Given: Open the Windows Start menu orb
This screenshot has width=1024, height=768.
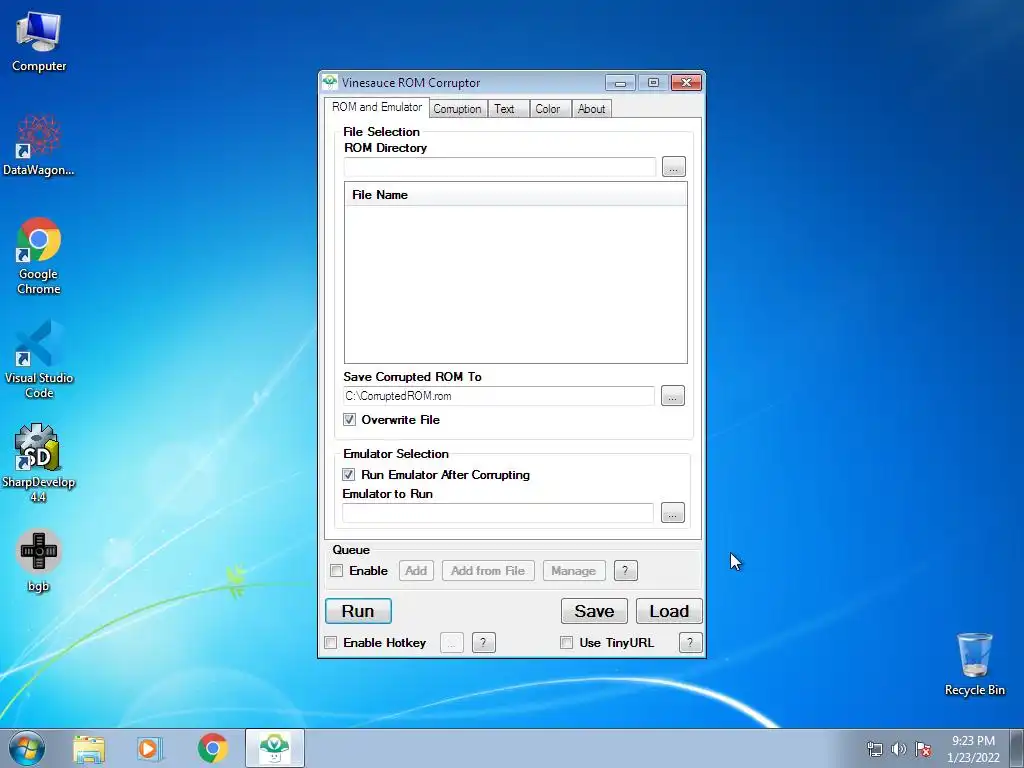Looking at the screenshot, I should click(27, 748).
